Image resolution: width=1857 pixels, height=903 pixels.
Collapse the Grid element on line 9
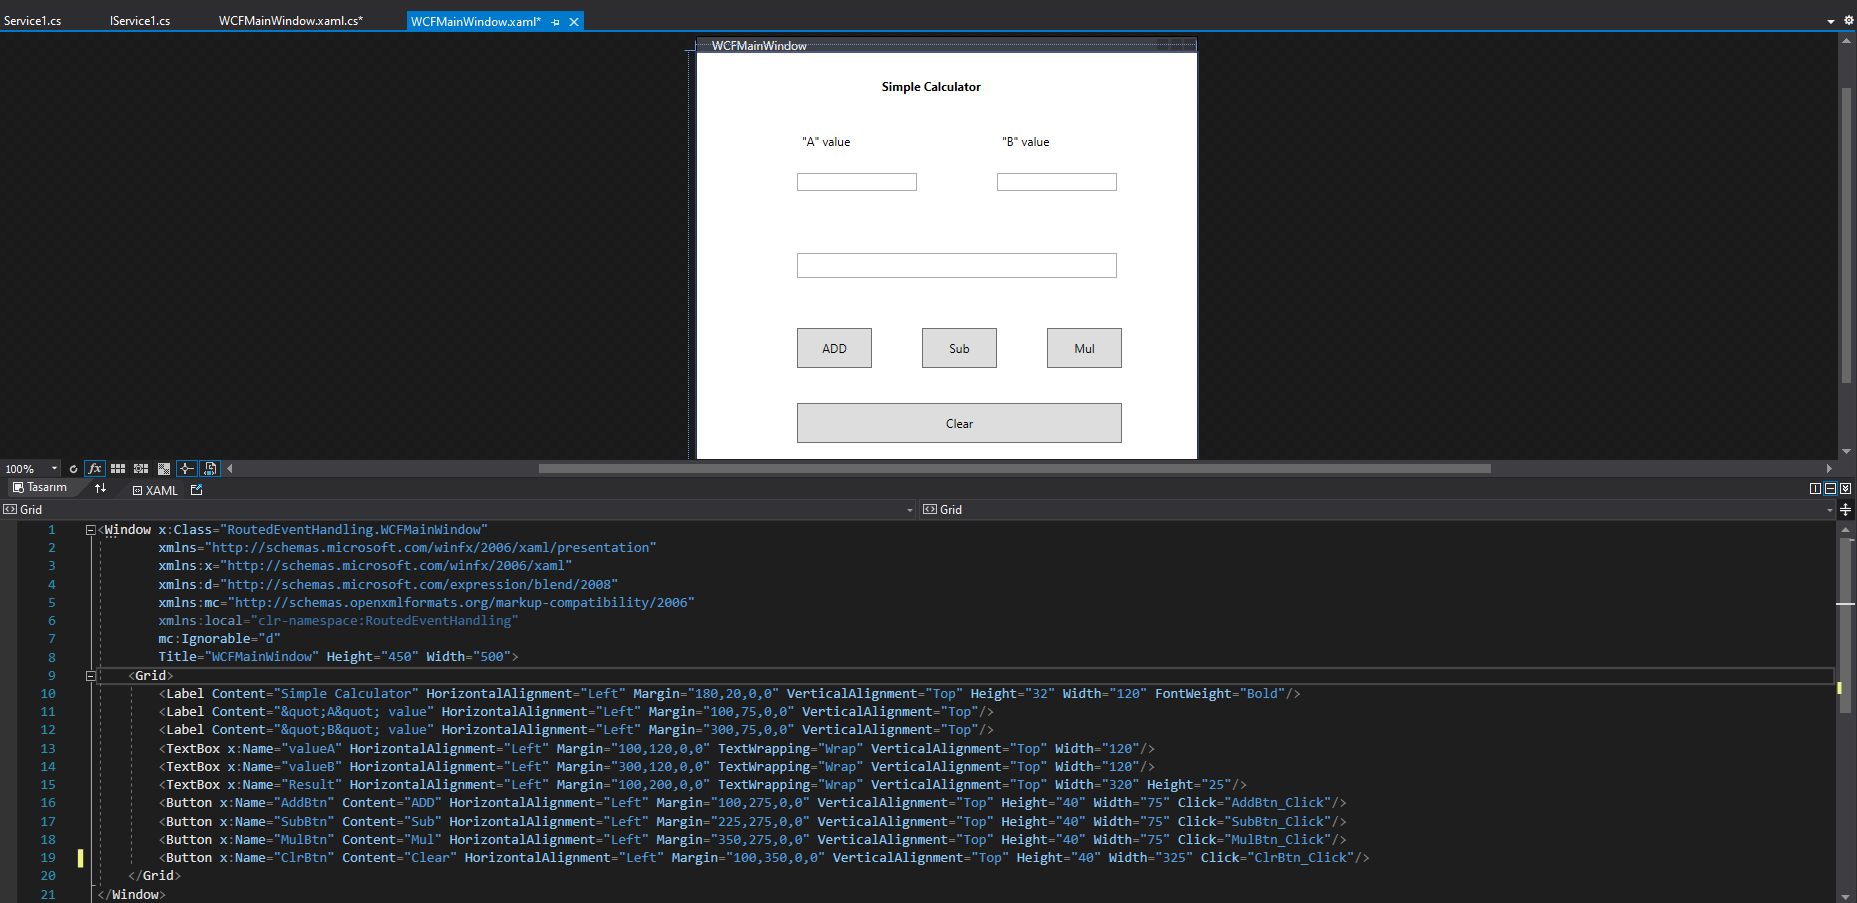(90, 676)
